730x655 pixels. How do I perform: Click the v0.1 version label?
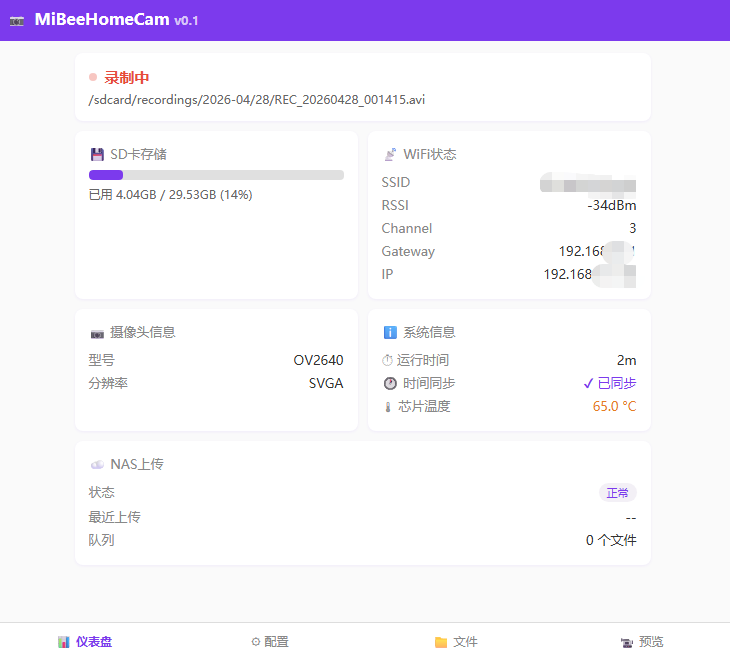click(x=186, y=21)
